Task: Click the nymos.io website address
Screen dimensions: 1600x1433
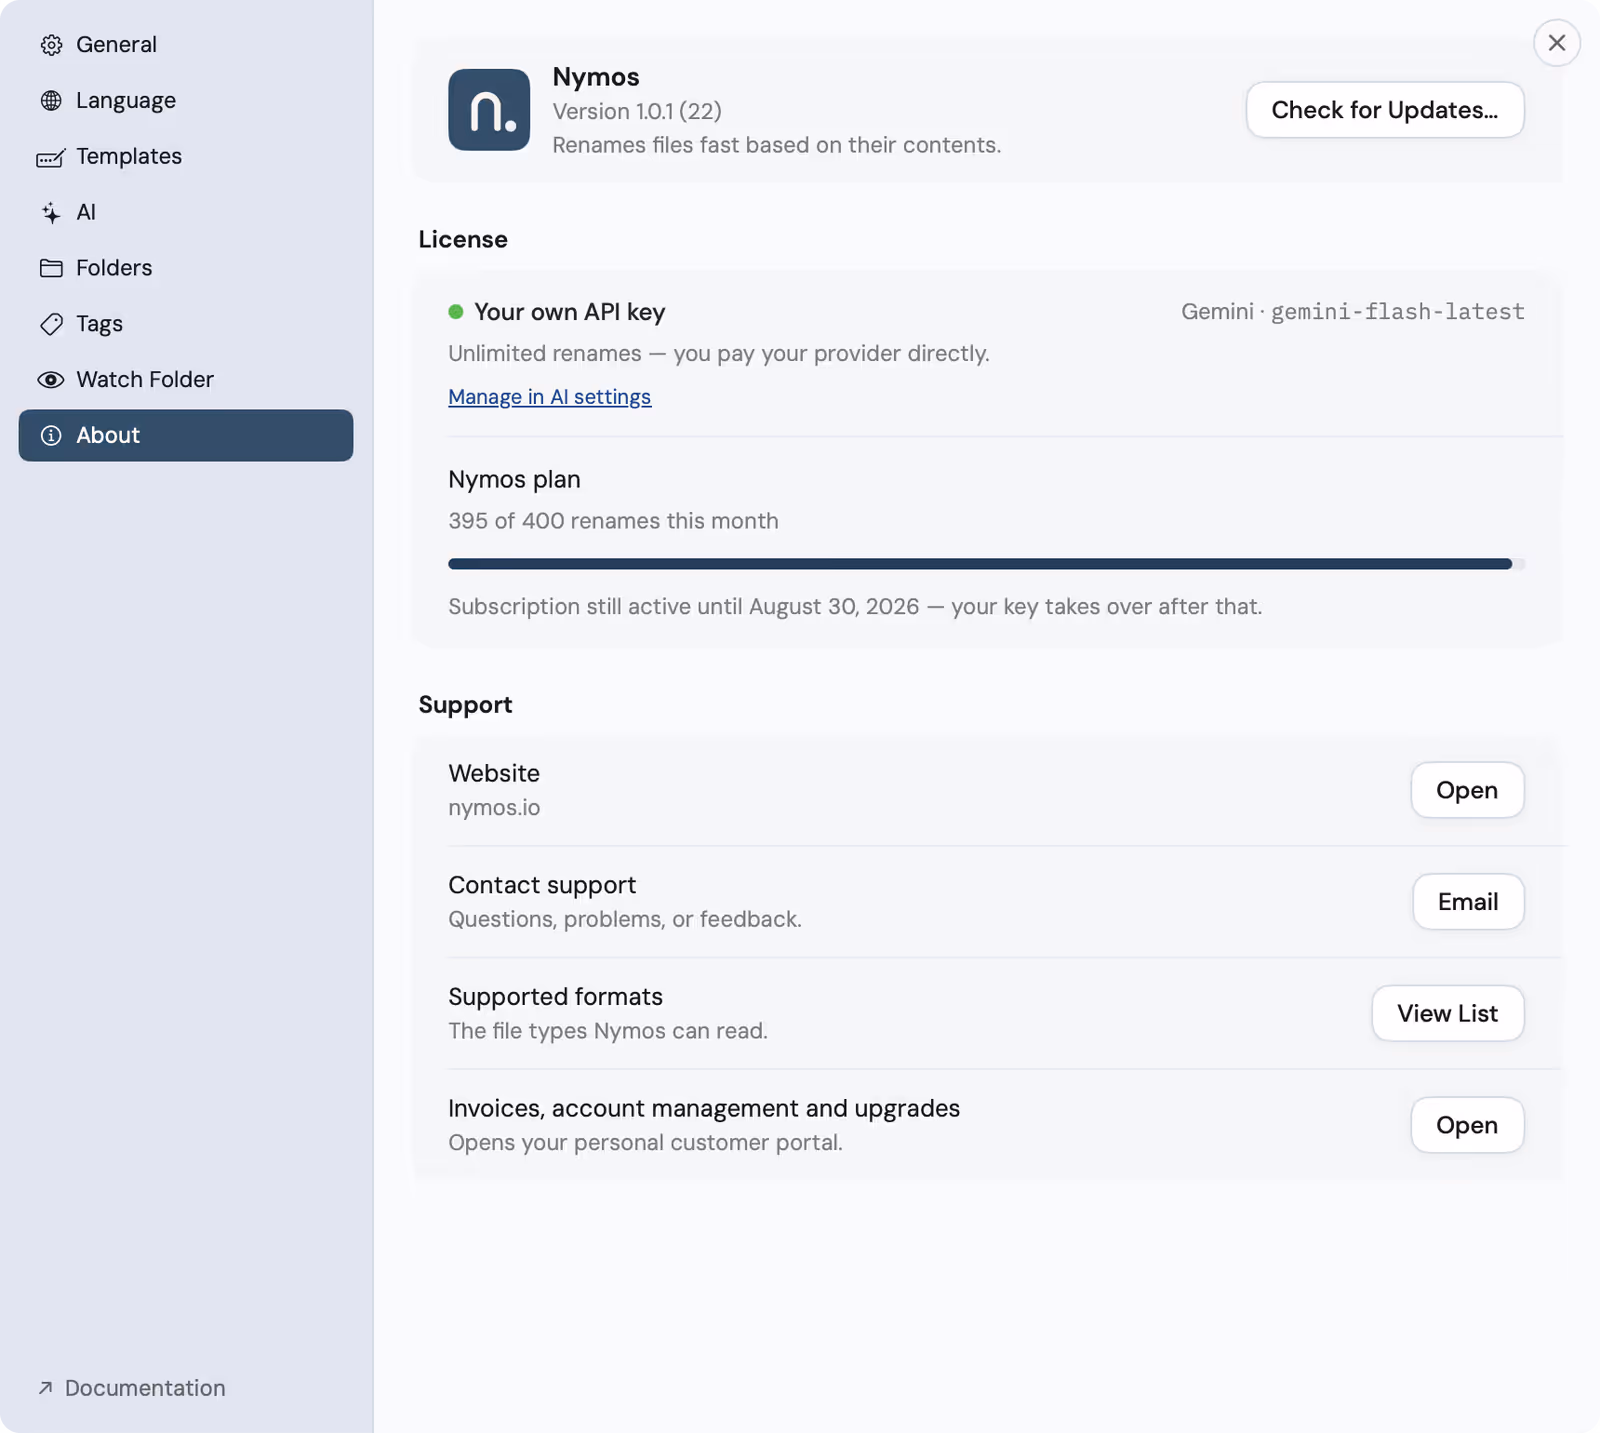Action: pyautogui.click(x=494, y=808)
